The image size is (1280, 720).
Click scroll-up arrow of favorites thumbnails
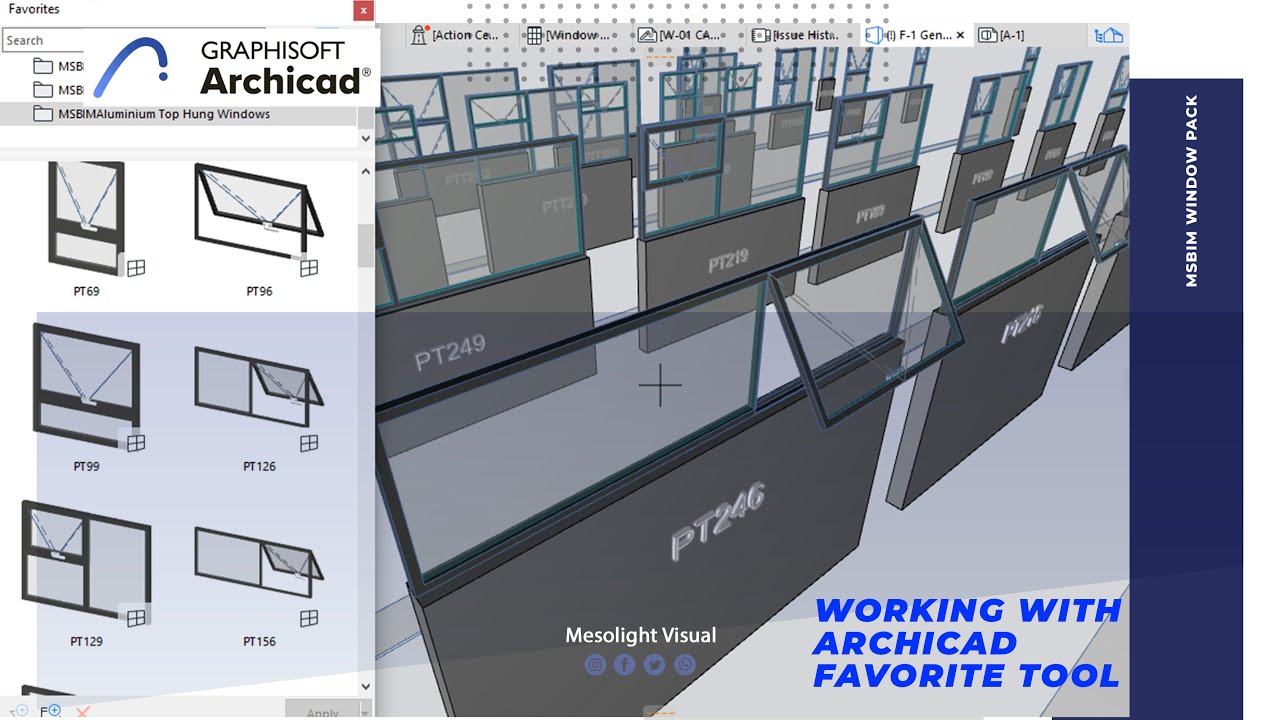[365, 171]
